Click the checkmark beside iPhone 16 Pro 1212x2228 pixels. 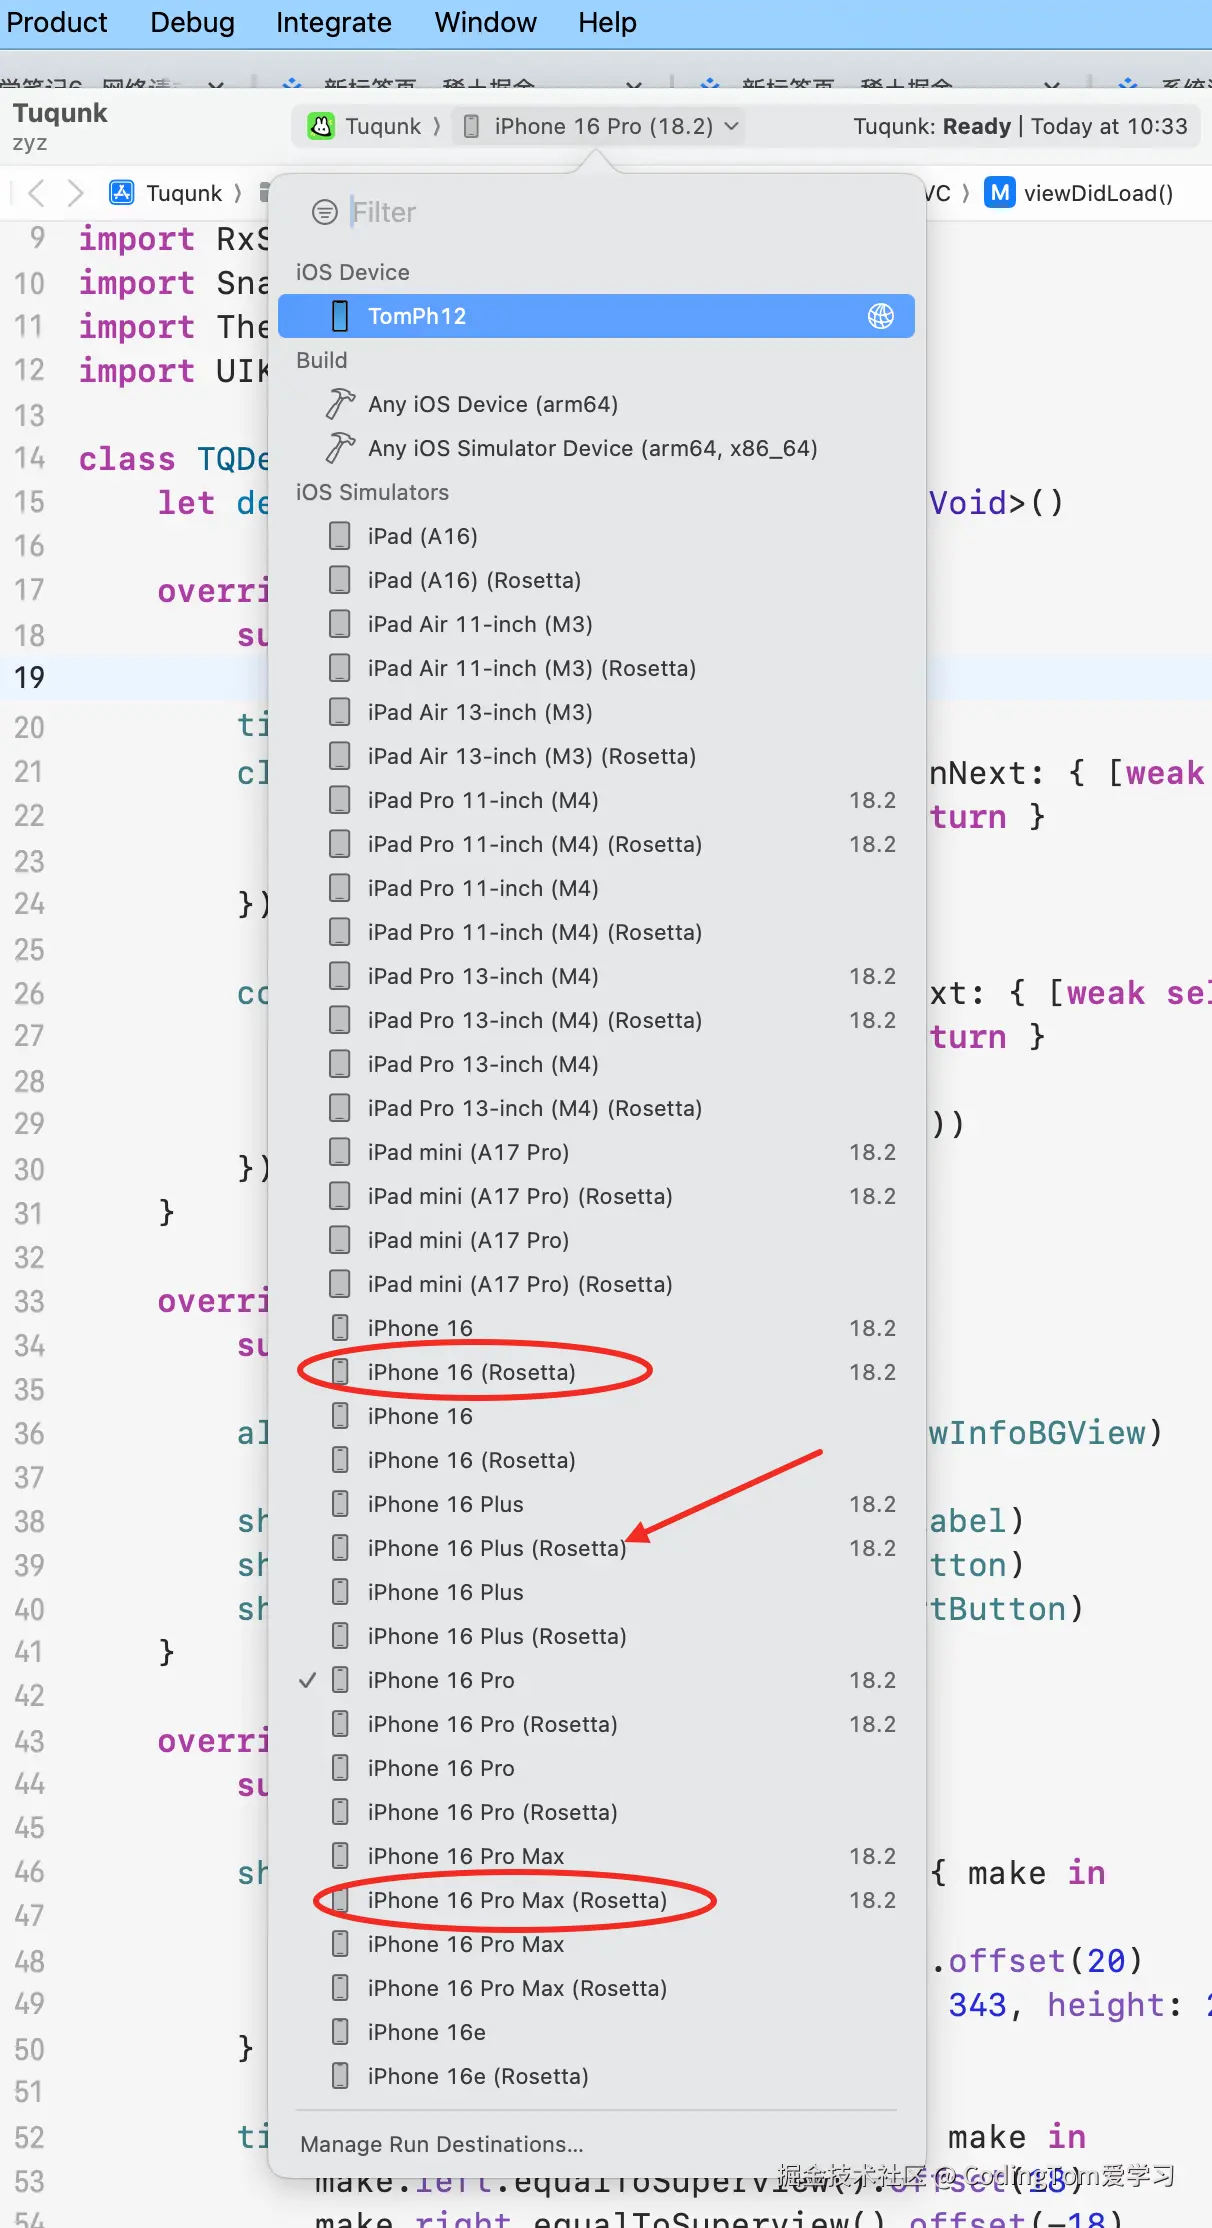308,1680
